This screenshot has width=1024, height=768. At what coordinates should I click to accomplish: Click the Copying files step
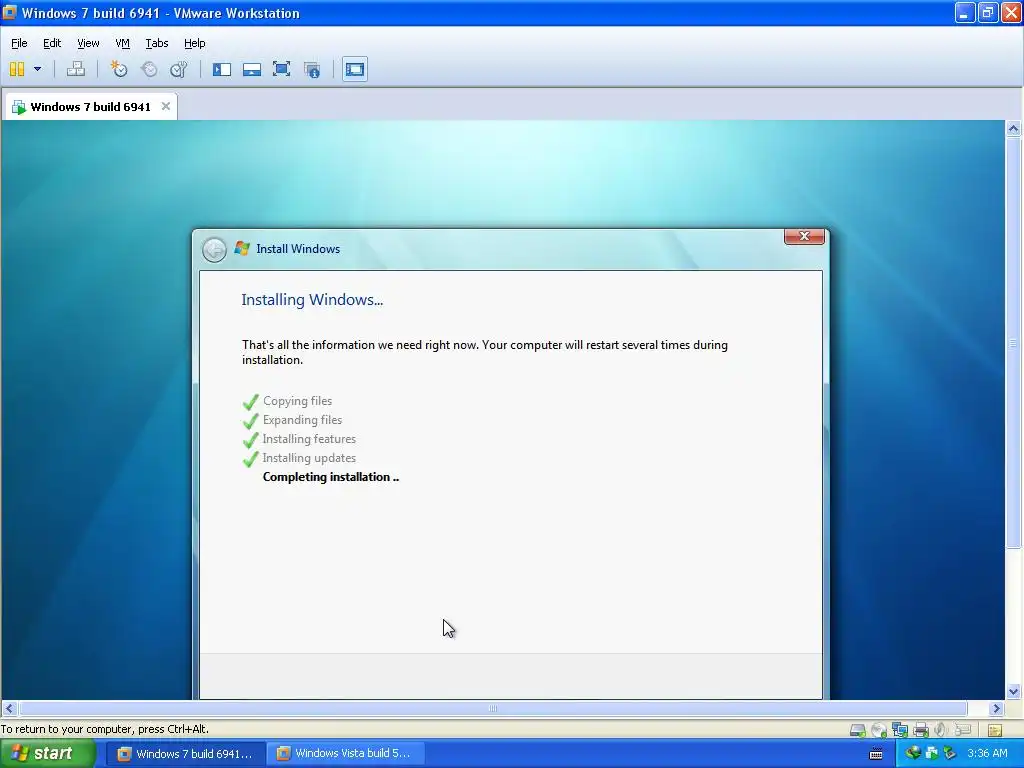(297, 401)
